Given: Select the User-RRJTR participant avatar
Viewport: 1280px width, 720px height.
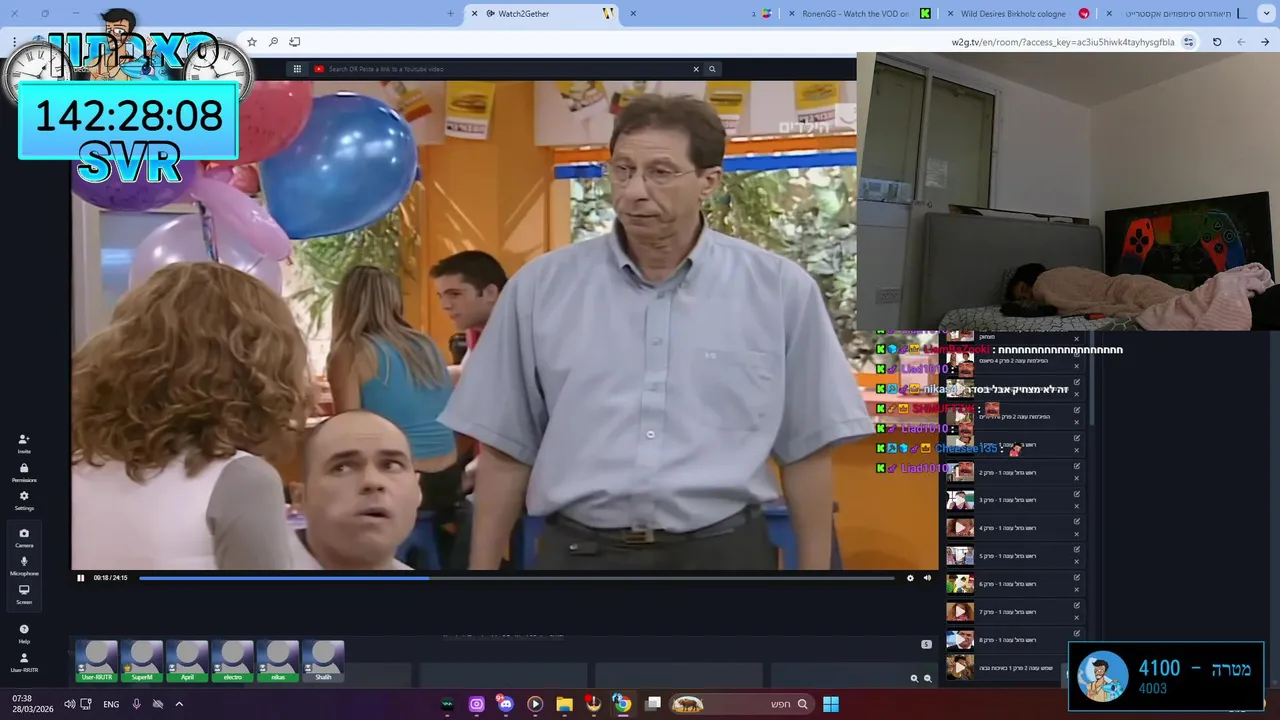Looking at the screenshot, I should pyautogui.click(x=97, y=661).
